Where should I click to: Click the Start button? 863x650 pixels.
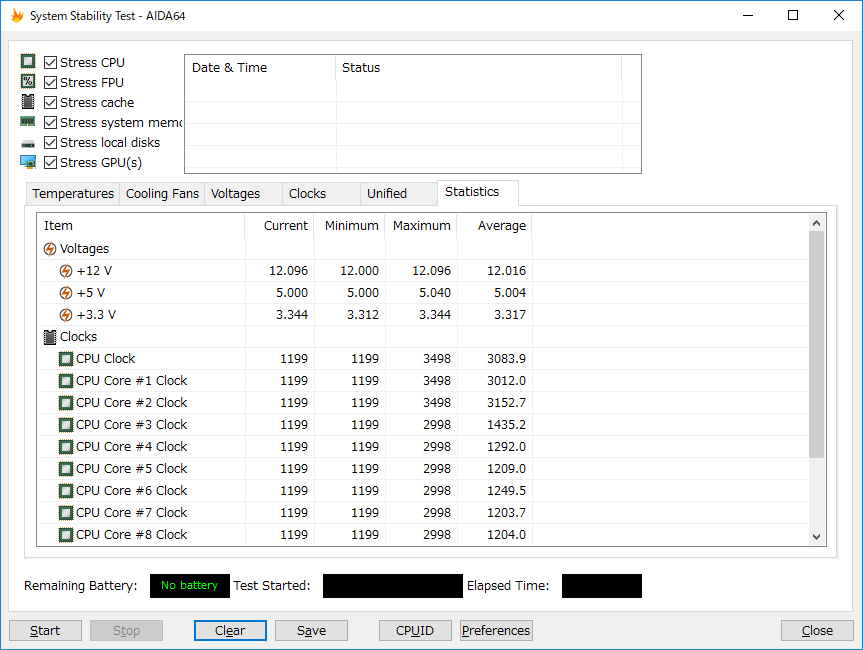pyautogui.click(x=46, y=631)
